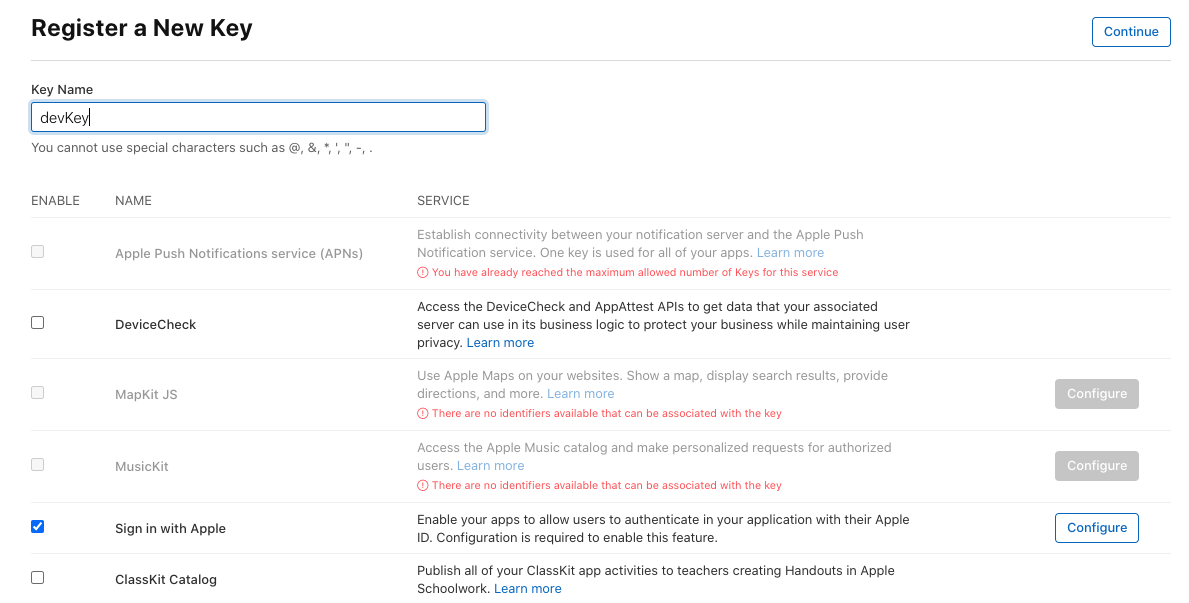Click the APNs maximum keys error message
The height and width of the screenshot is (603, 1189).
pos(635,272)
